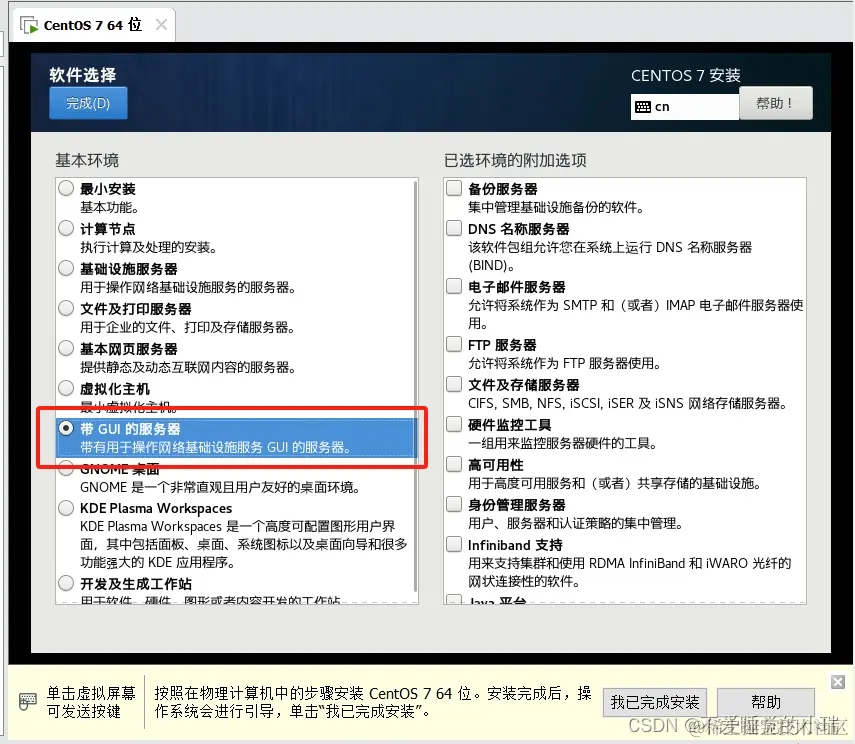Click the keyboard icon beside cn
Viewport: 855px width, 744px height.
(643, 107)
